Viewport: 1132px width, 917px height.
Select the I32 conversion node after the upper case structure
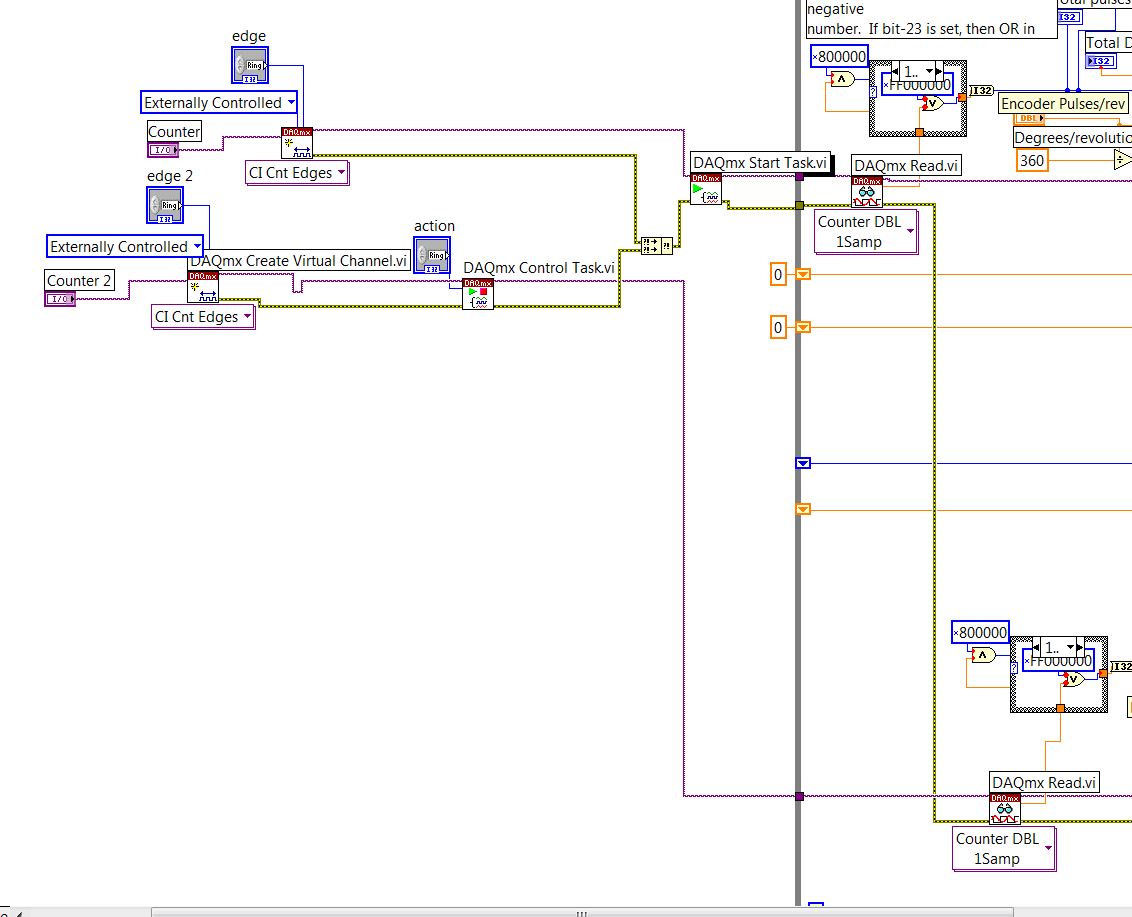coord(981,91)
